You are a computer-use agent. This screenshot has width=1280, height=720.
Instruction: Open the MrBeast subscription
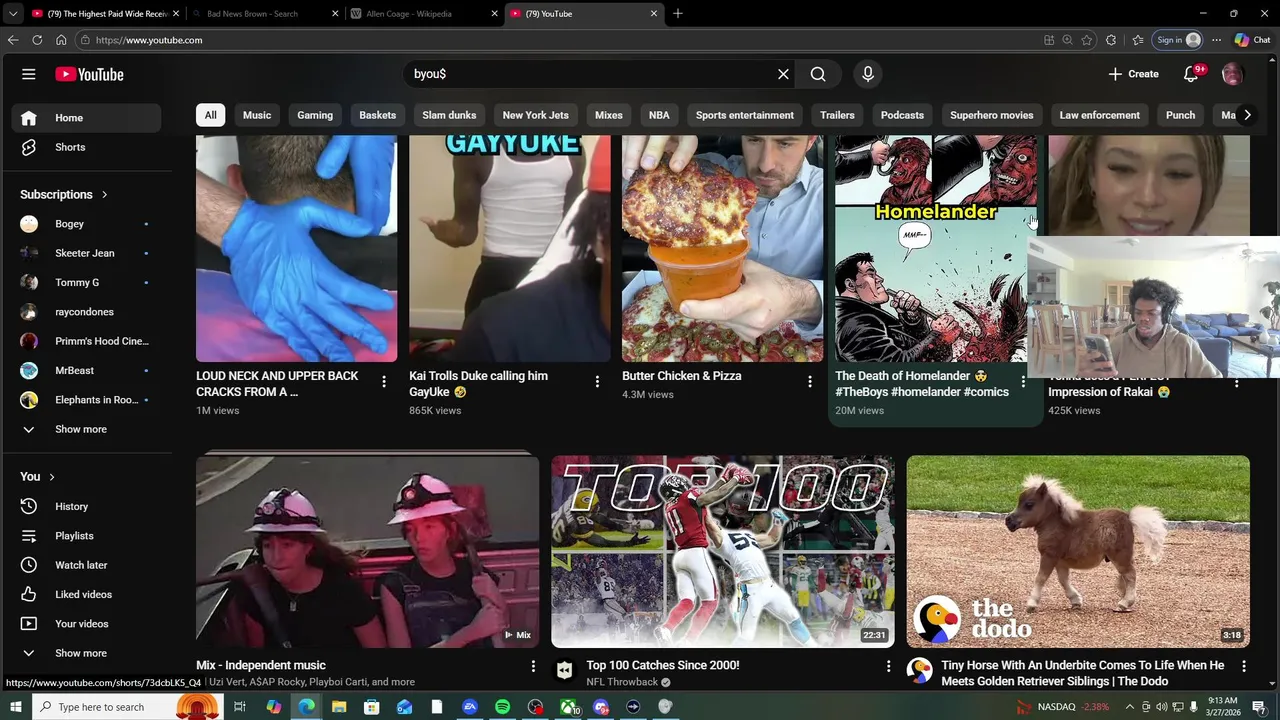tap(86, 370)
